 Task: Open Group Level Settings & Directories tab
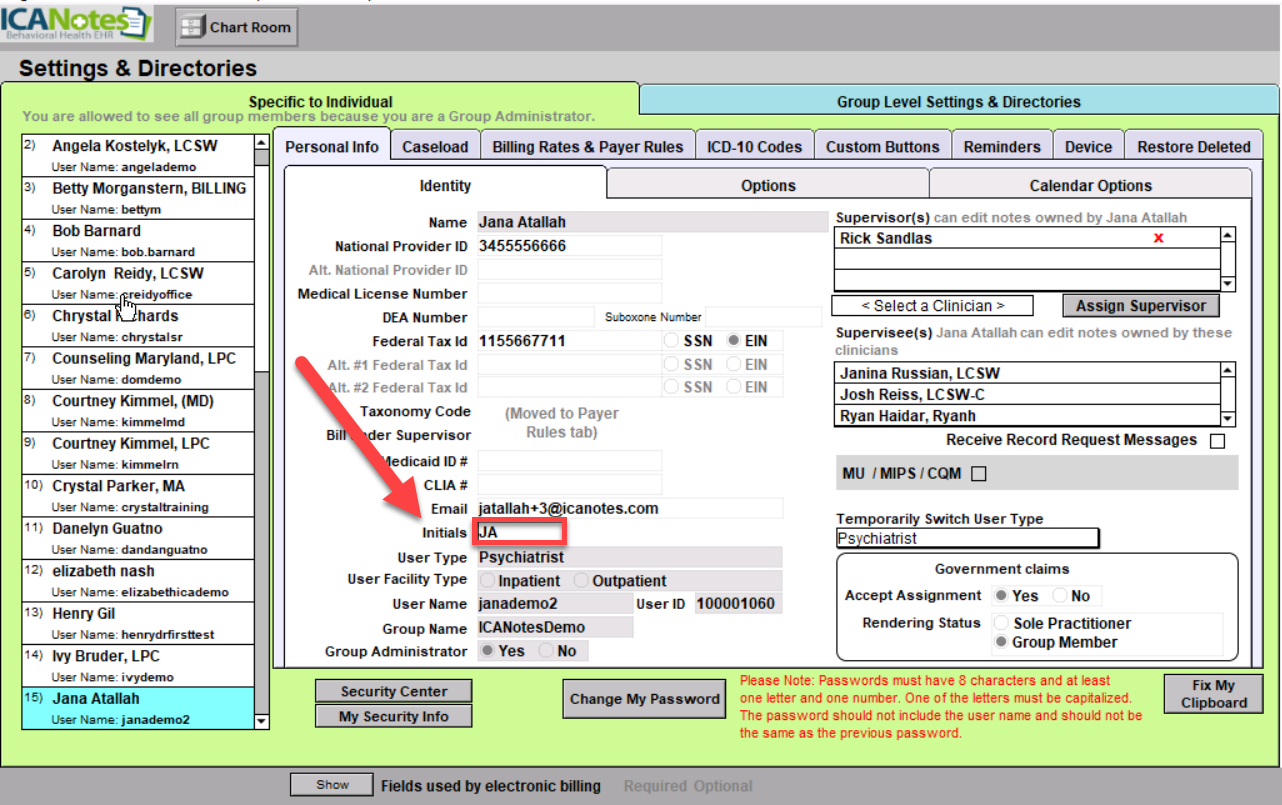958,102
